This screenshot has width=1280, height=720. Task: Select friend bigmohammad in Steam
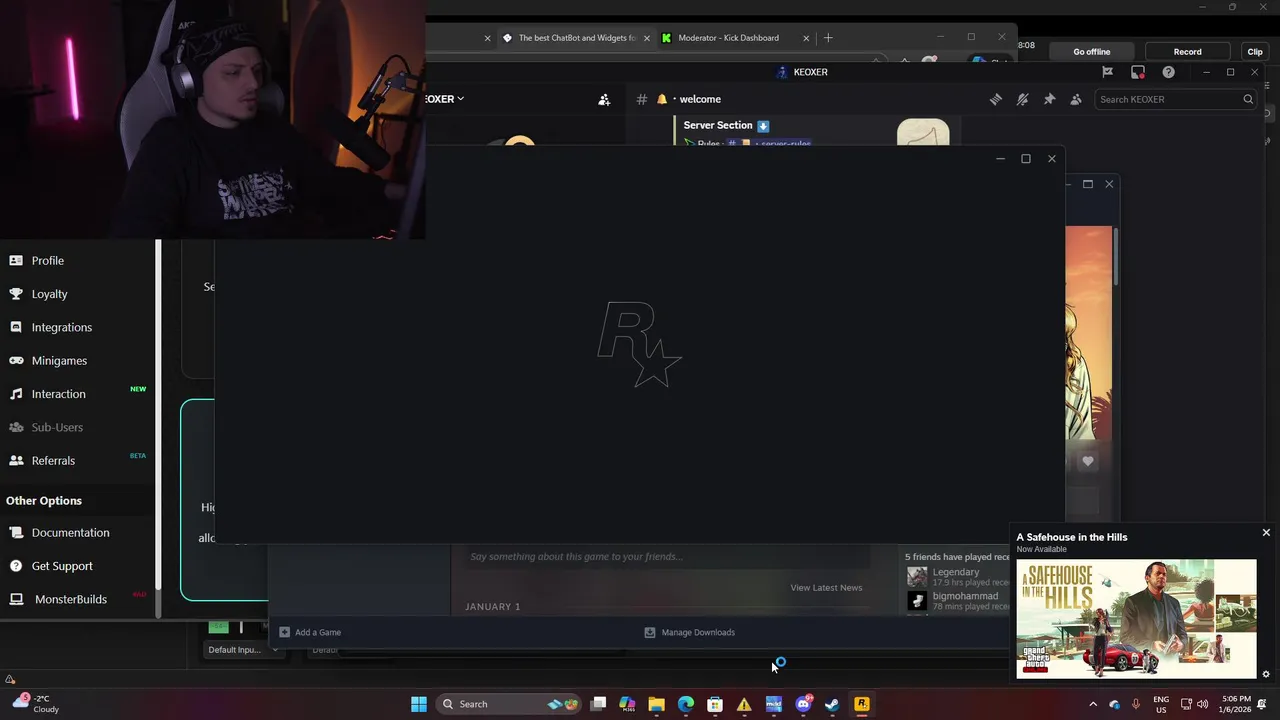(965, 596)
